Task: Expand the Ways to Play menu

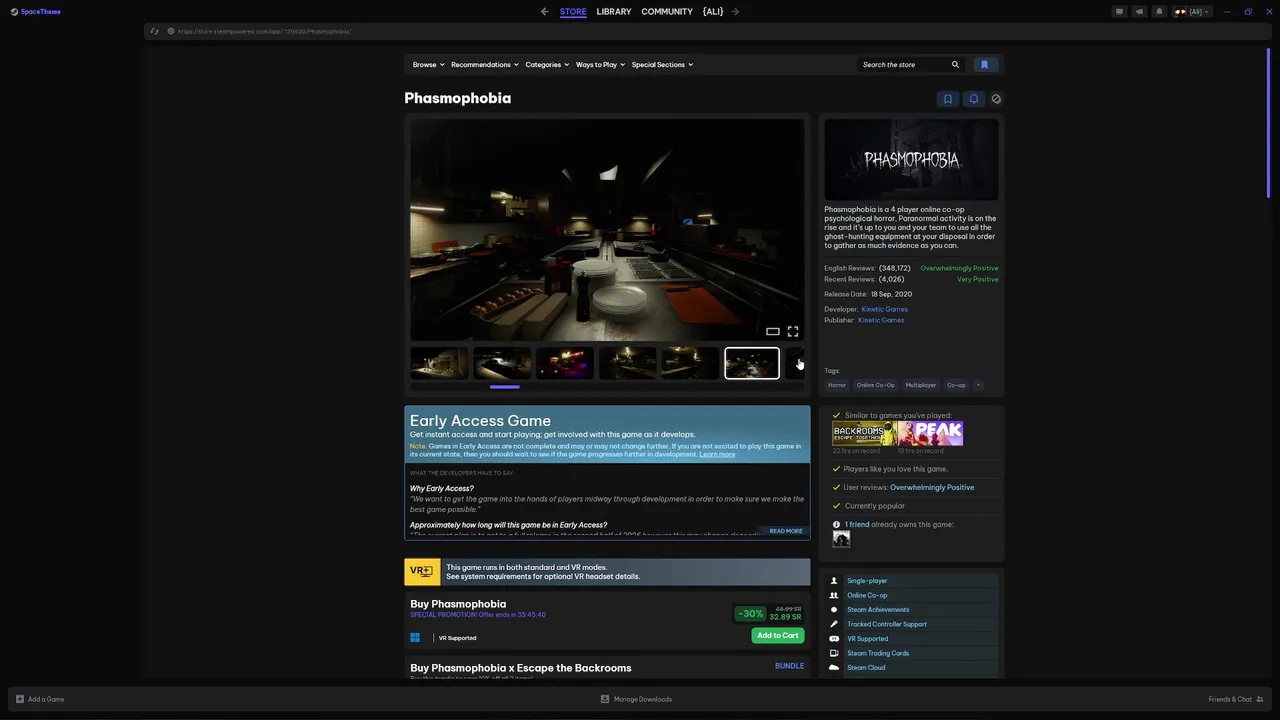Action: pos(600,65)
